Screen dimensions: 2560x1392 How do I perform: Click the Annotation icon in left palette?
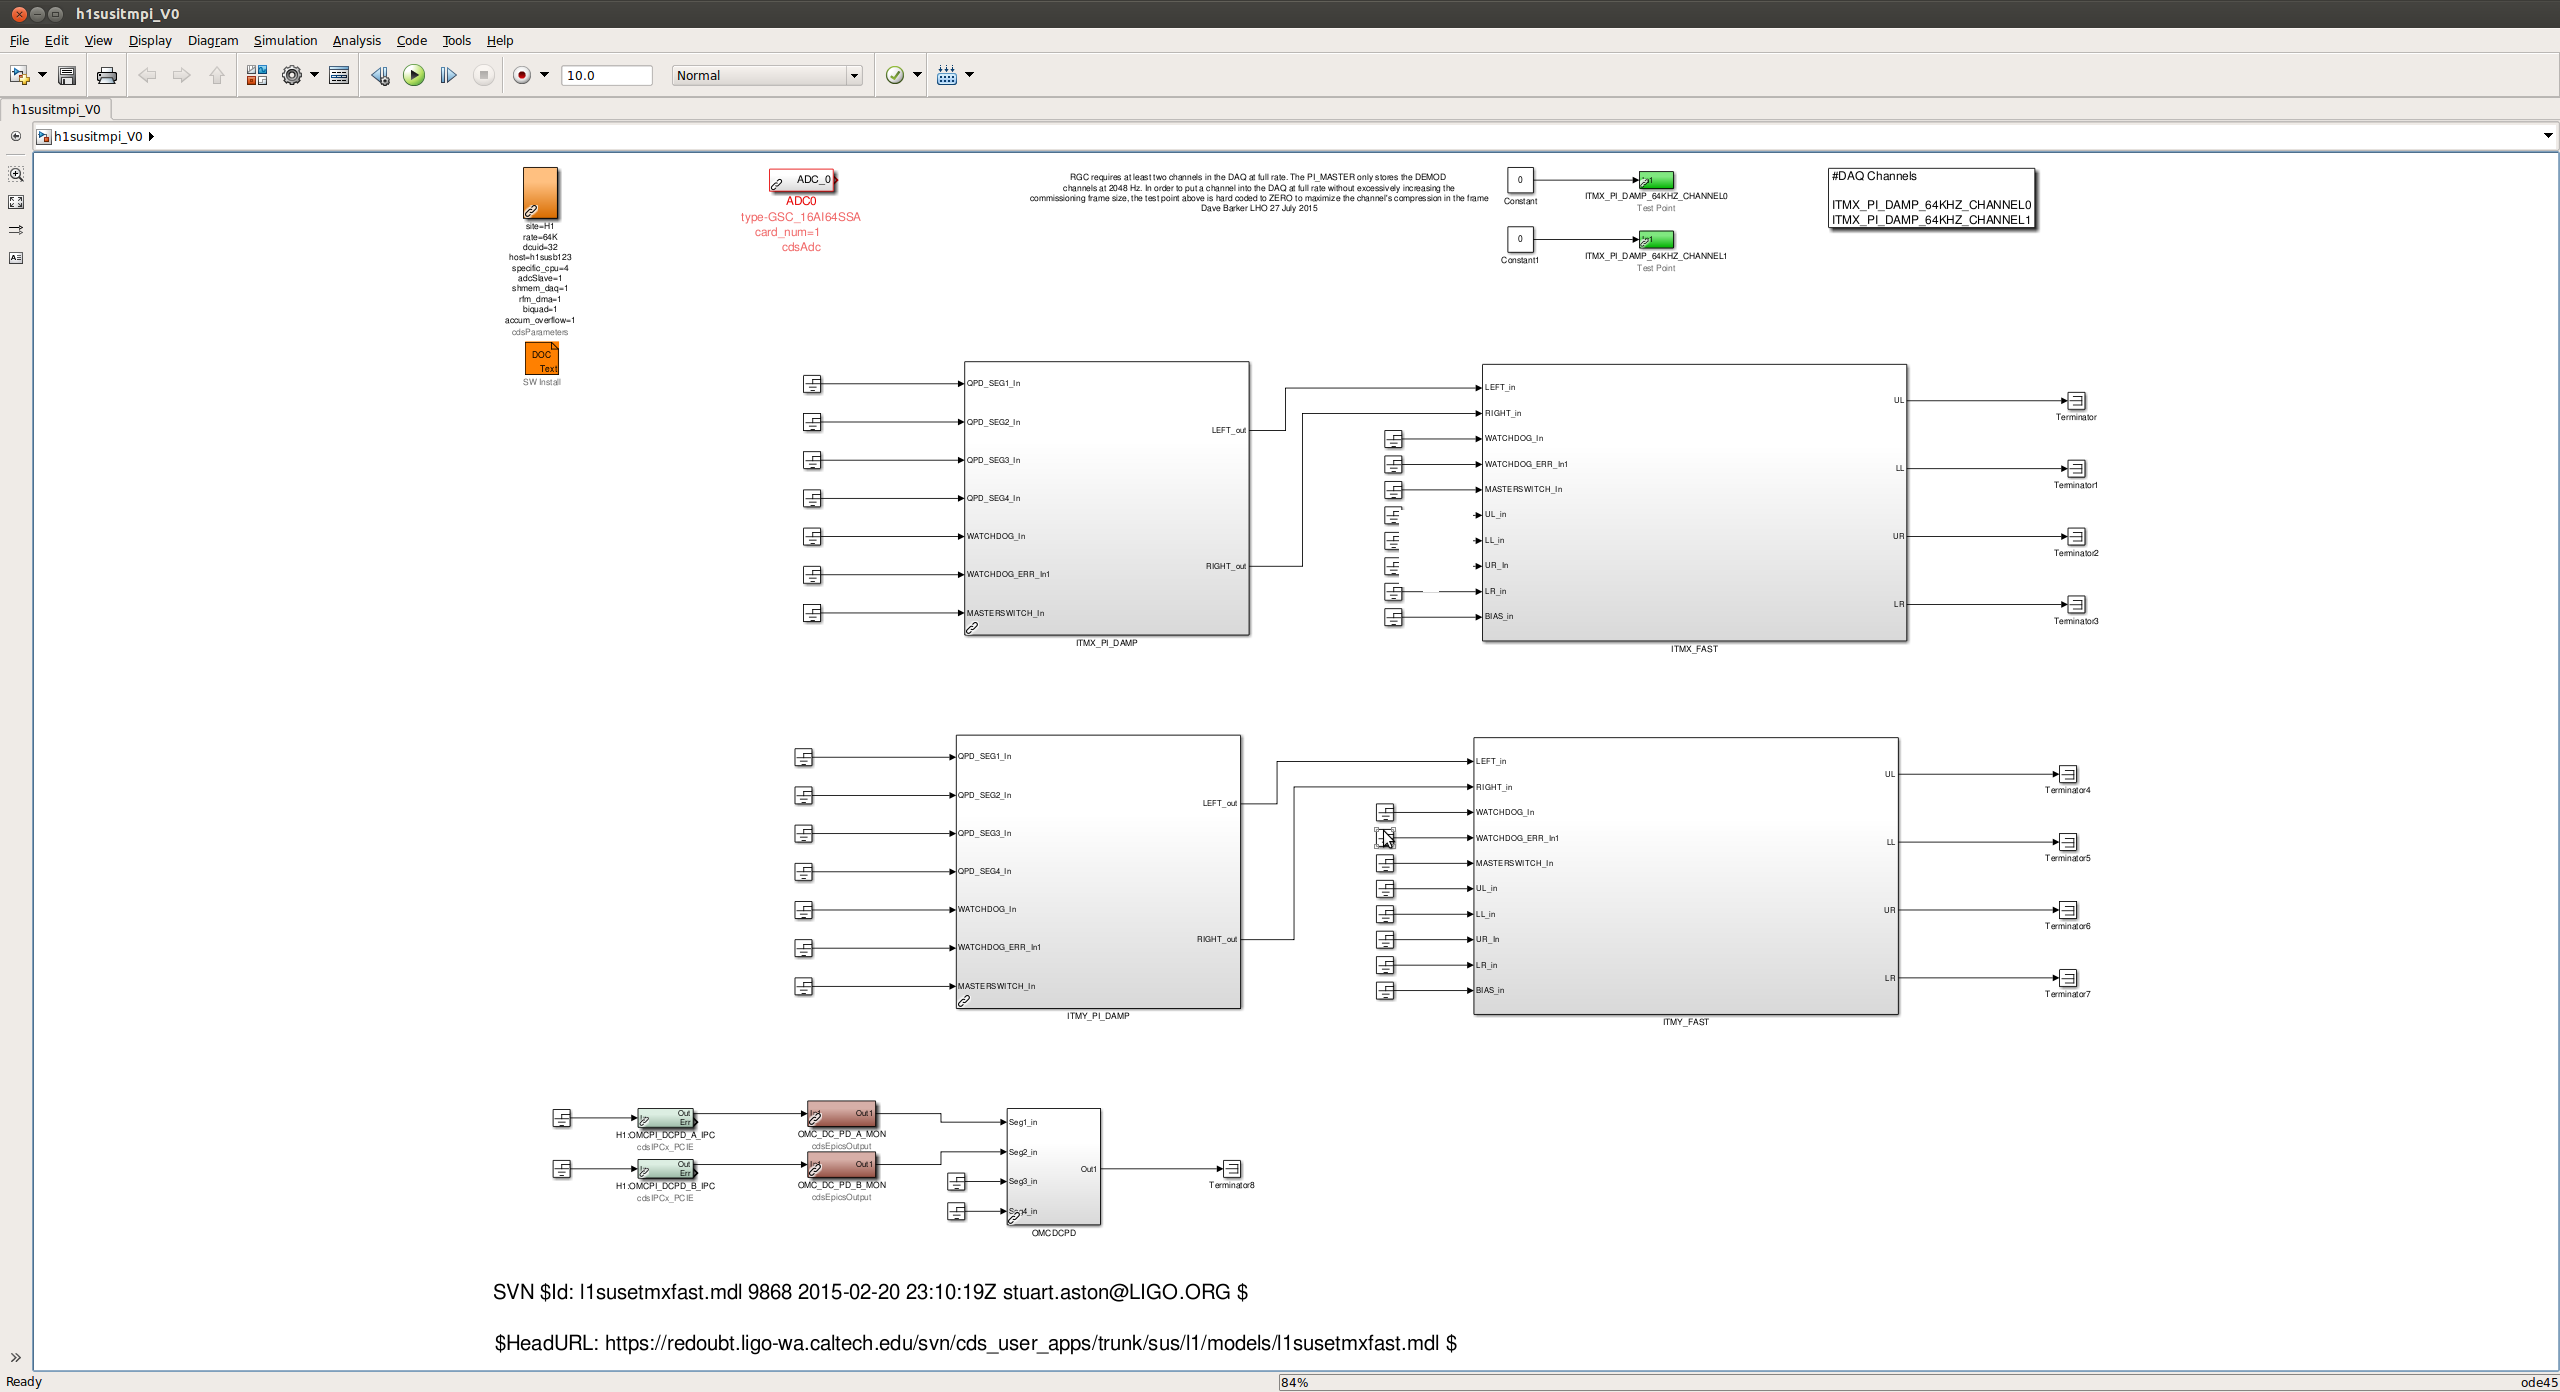click(16, 258)
